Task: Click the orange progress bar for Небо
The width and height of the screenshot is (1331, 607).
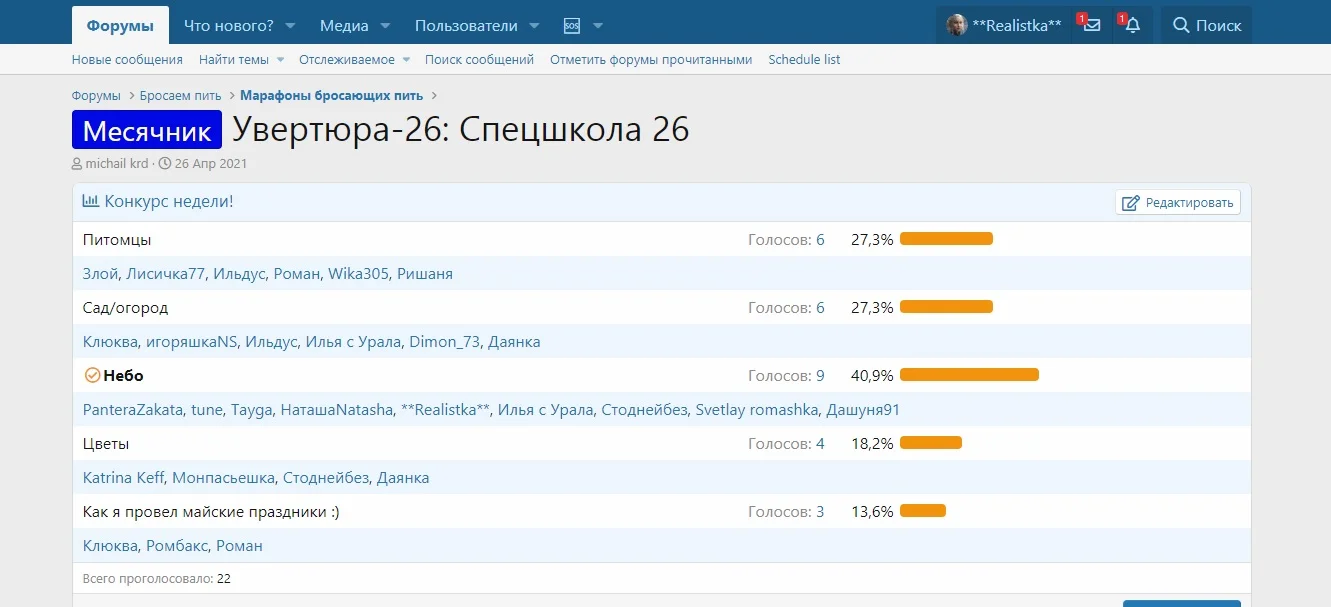Action: (x=968, y=375)
